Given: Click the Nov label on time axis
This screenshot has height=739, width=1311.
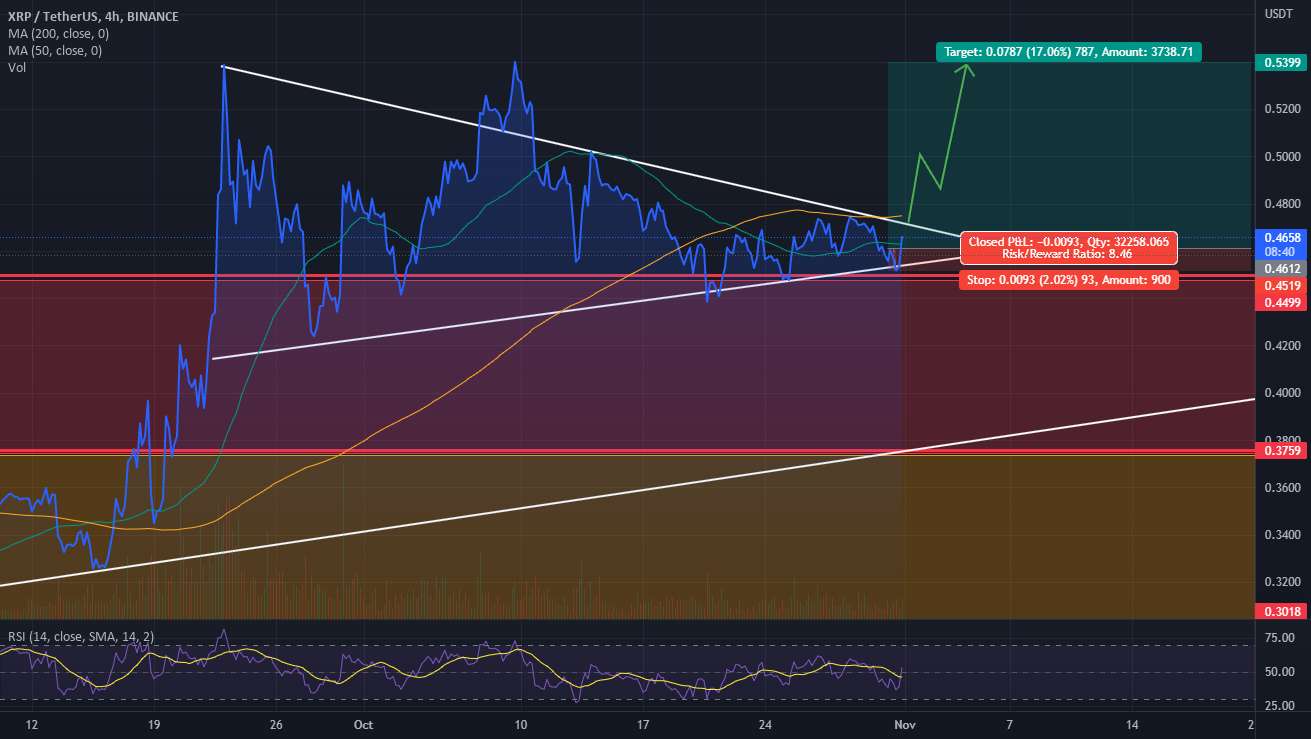Looking at the screenshot, I should pyautogui.click(x=903, y=724).
